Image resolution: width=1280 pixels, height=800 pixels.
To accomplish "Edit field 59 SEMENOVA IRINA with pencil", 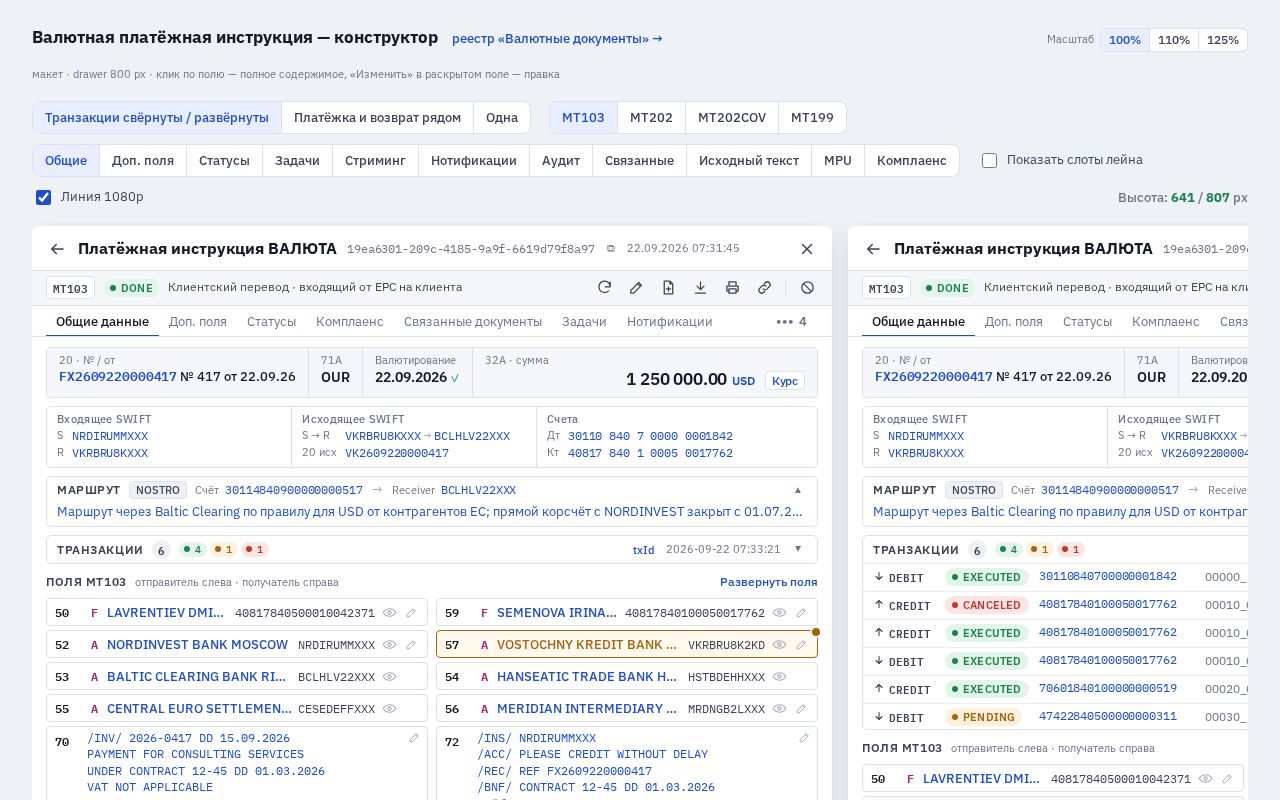I will click(801, 613).
